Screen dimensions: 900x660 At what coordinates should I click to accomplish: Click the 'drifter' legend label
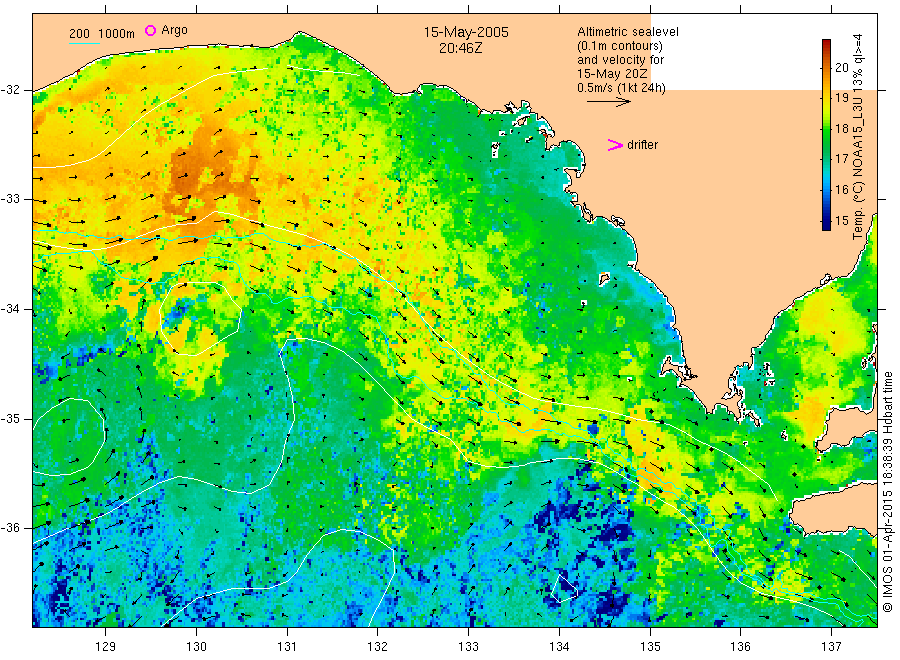click(x=642, y=145)
